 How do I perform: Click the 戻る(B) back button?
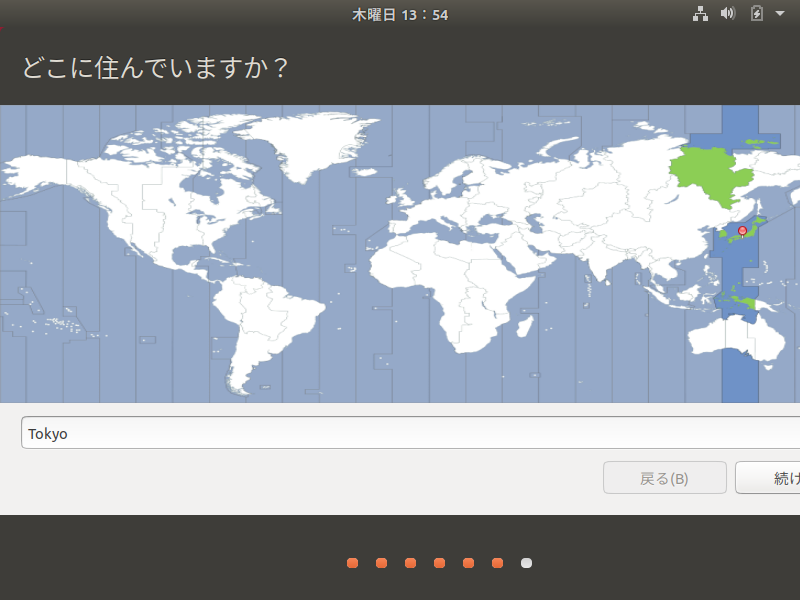click(665, 478)
